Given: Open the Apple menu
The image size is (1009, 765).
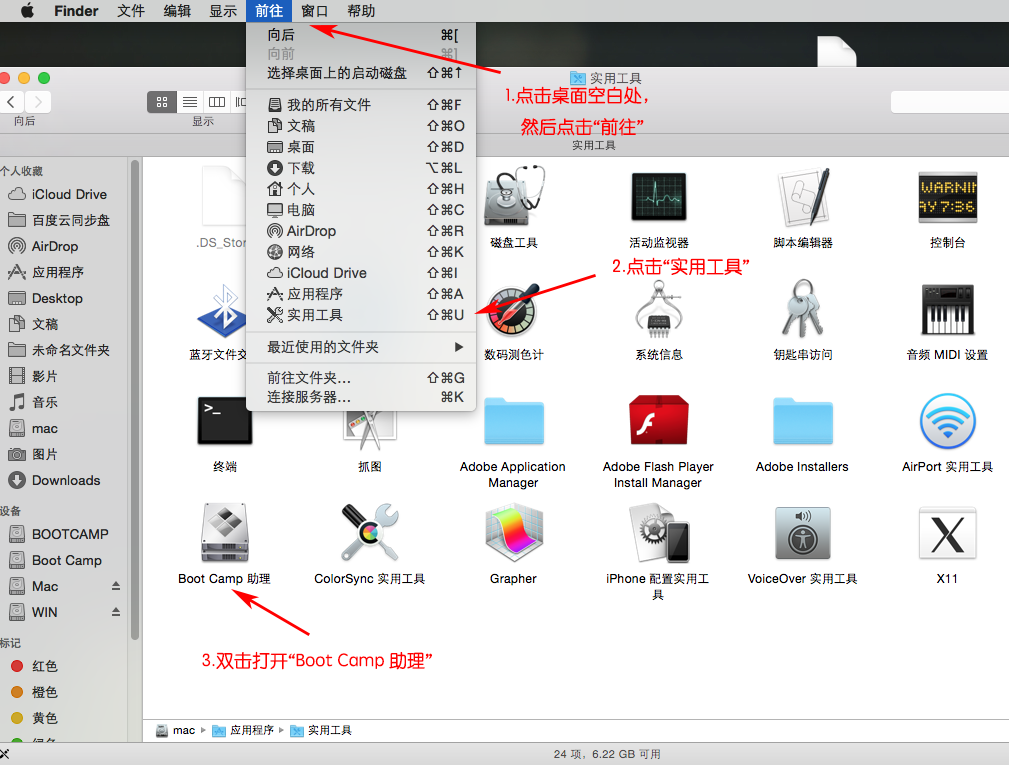Looking at the screenshot, I should pyautogui.click(x=27, y=11).
